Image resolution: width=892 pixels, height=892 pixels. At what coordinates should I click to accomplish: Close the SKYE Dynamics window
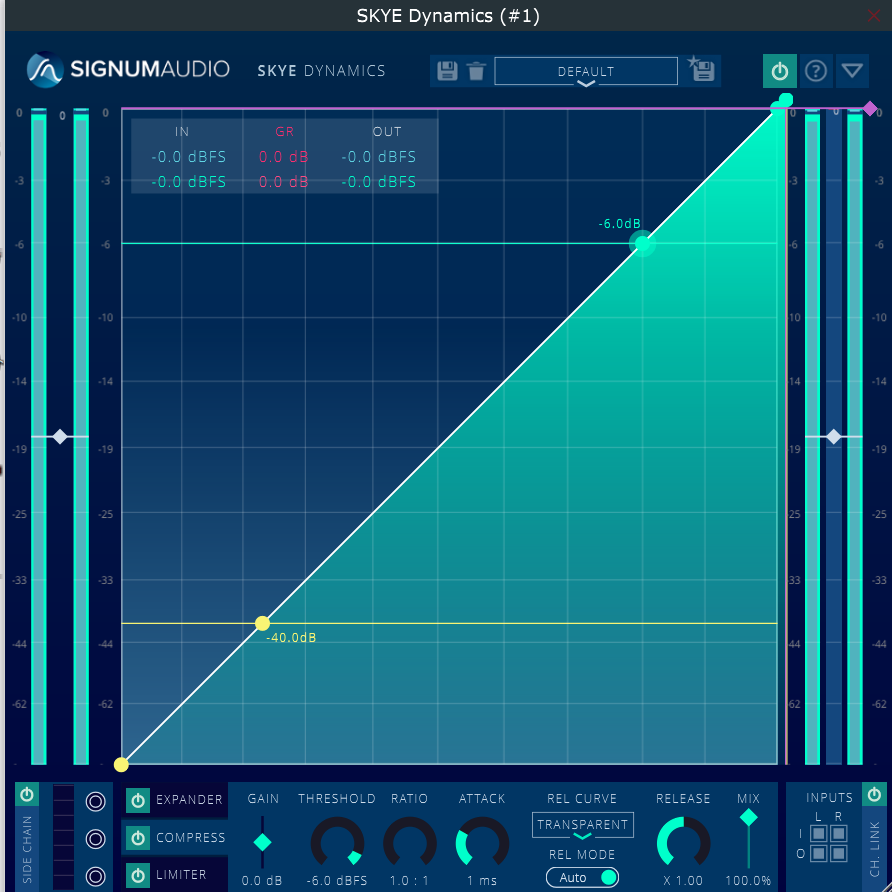(x=874, y=15)
